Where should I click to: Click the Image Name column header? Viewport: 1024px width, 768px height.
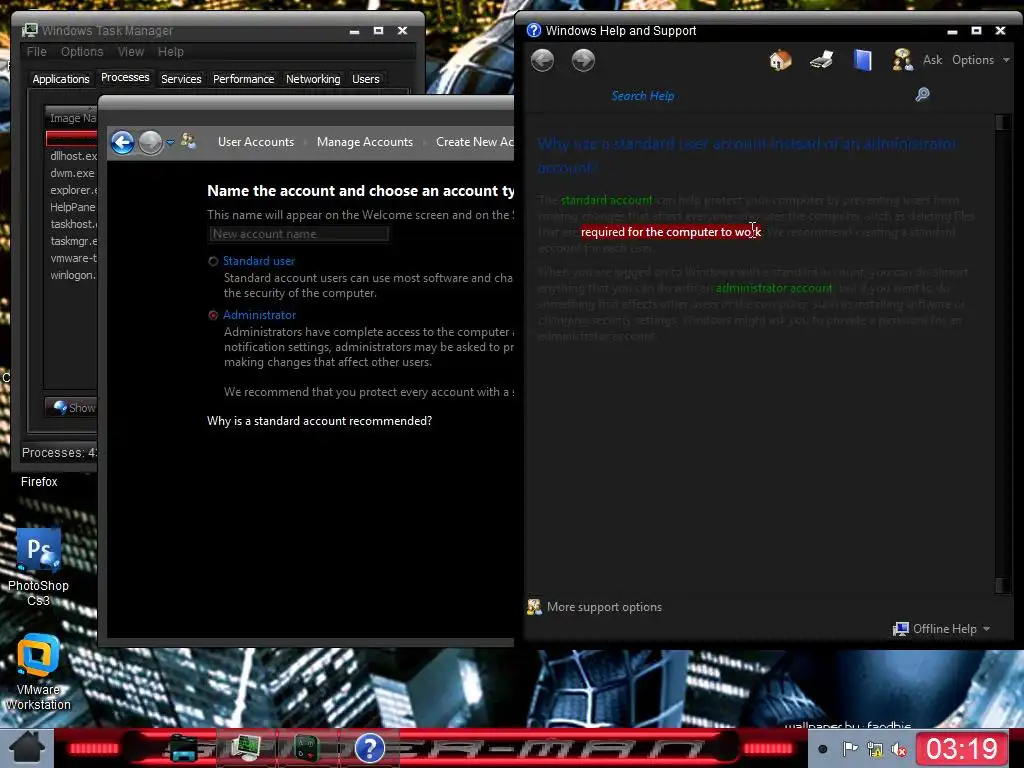point(71,118)
